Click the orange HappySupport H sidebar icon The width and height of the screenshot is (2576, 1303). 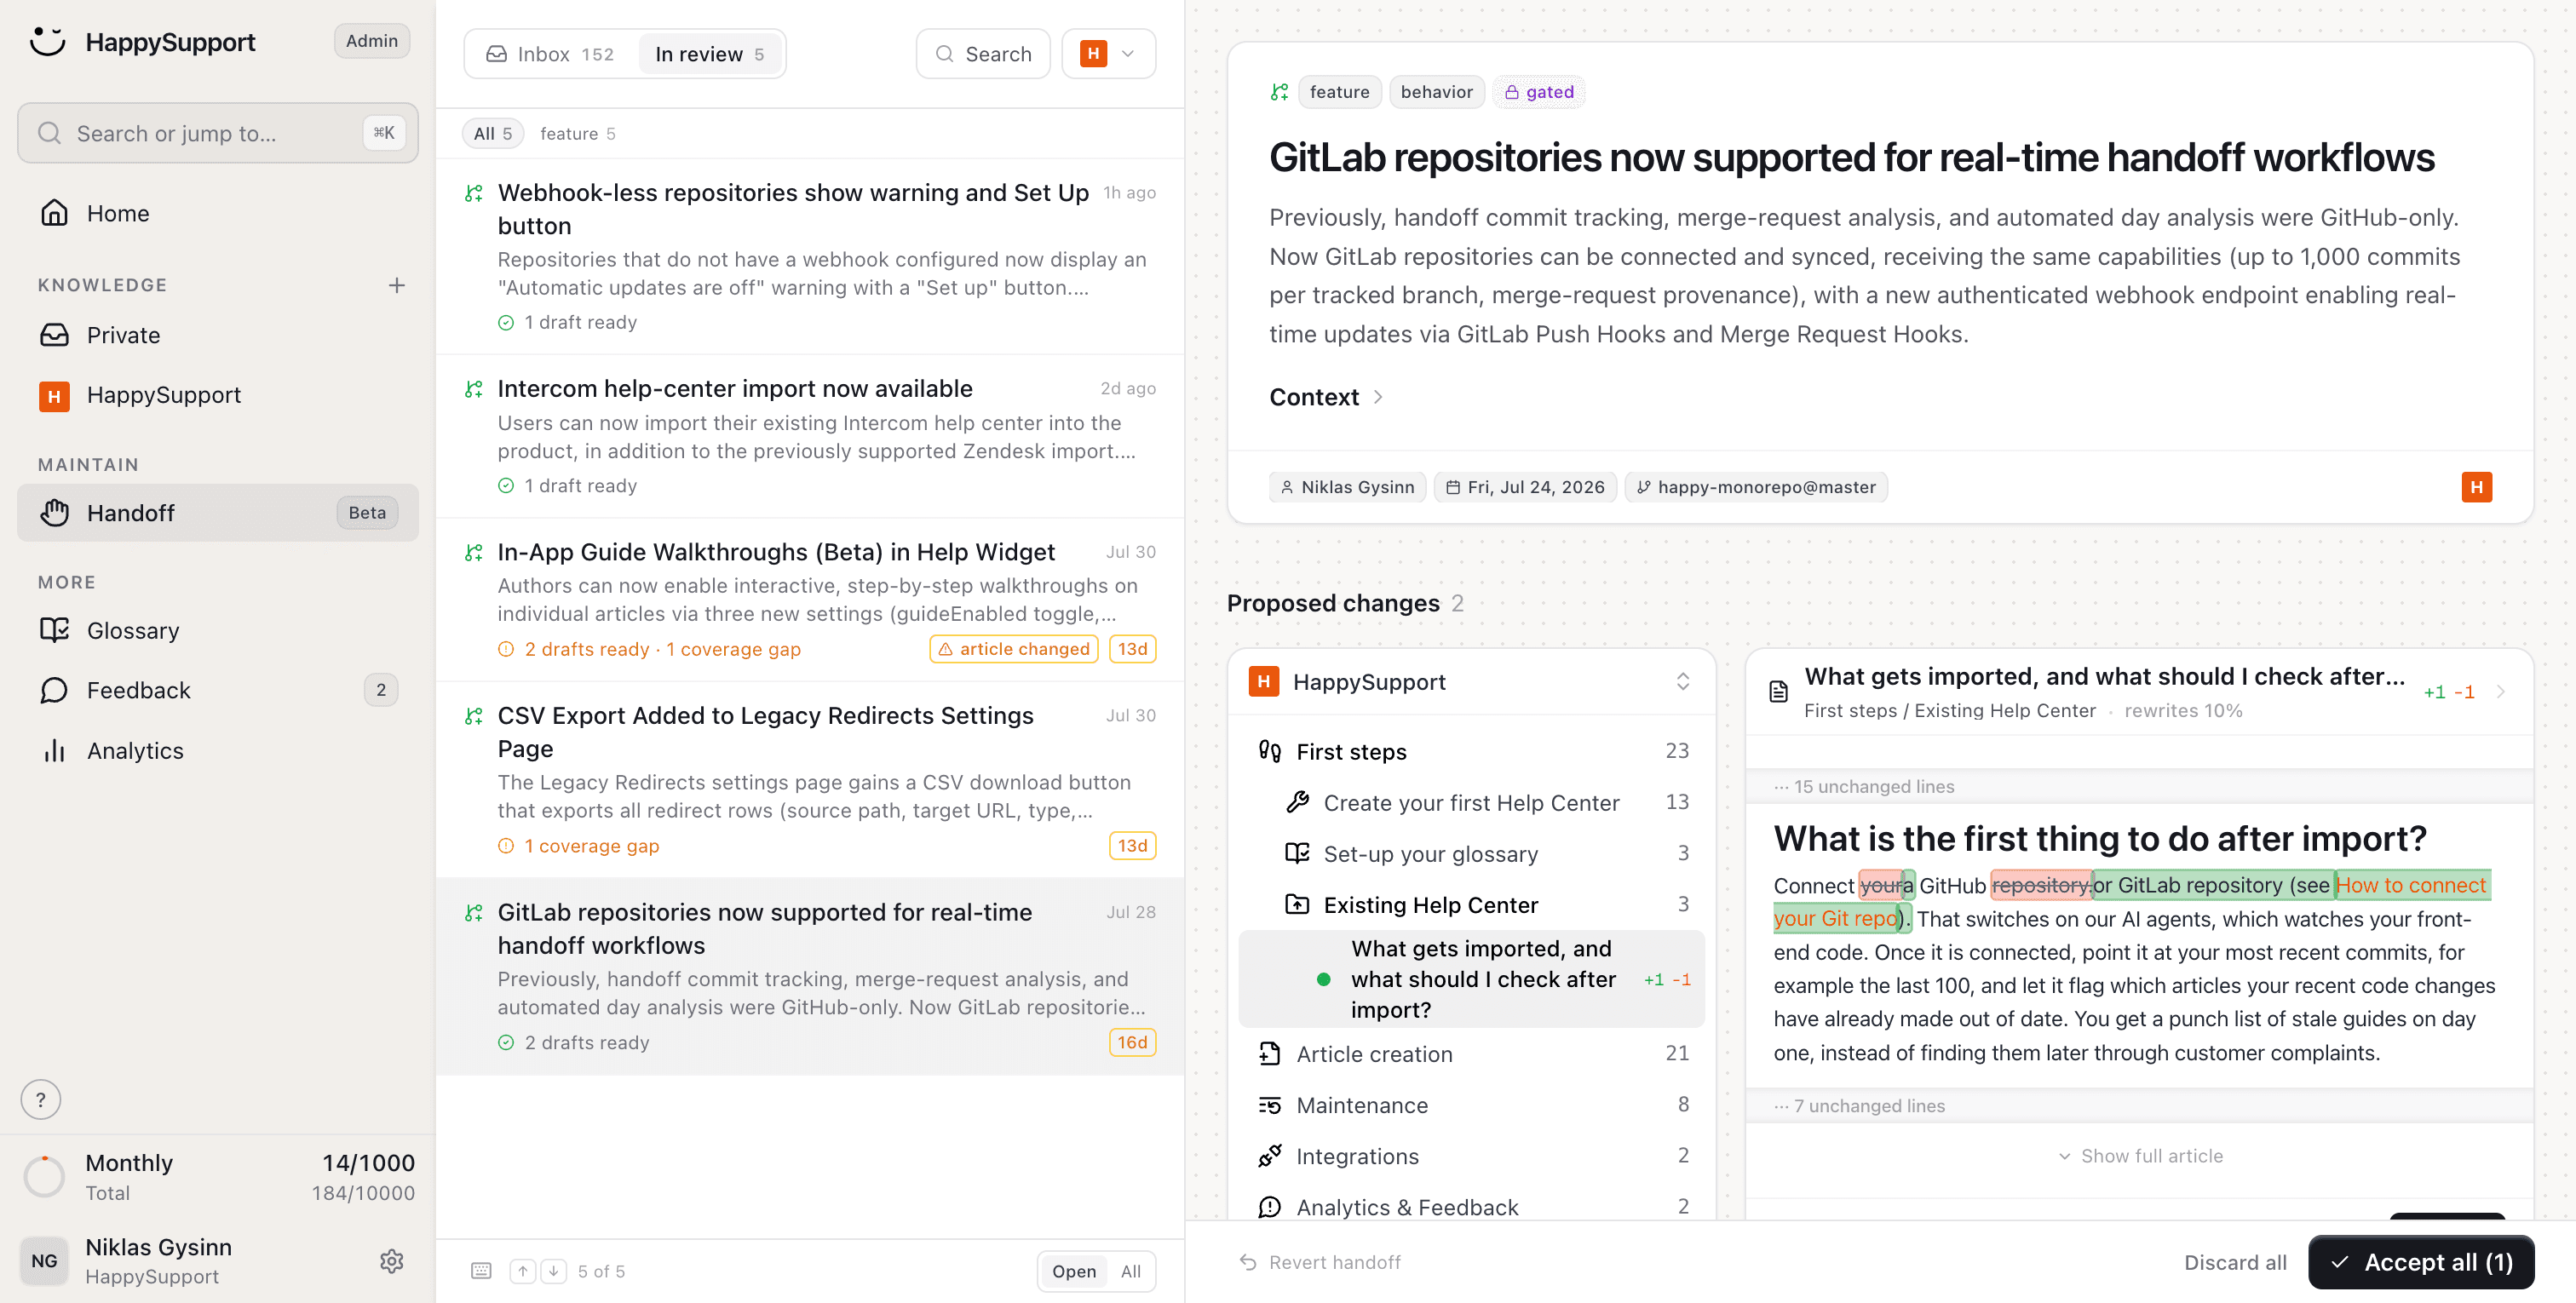click(x=54, y=396)
